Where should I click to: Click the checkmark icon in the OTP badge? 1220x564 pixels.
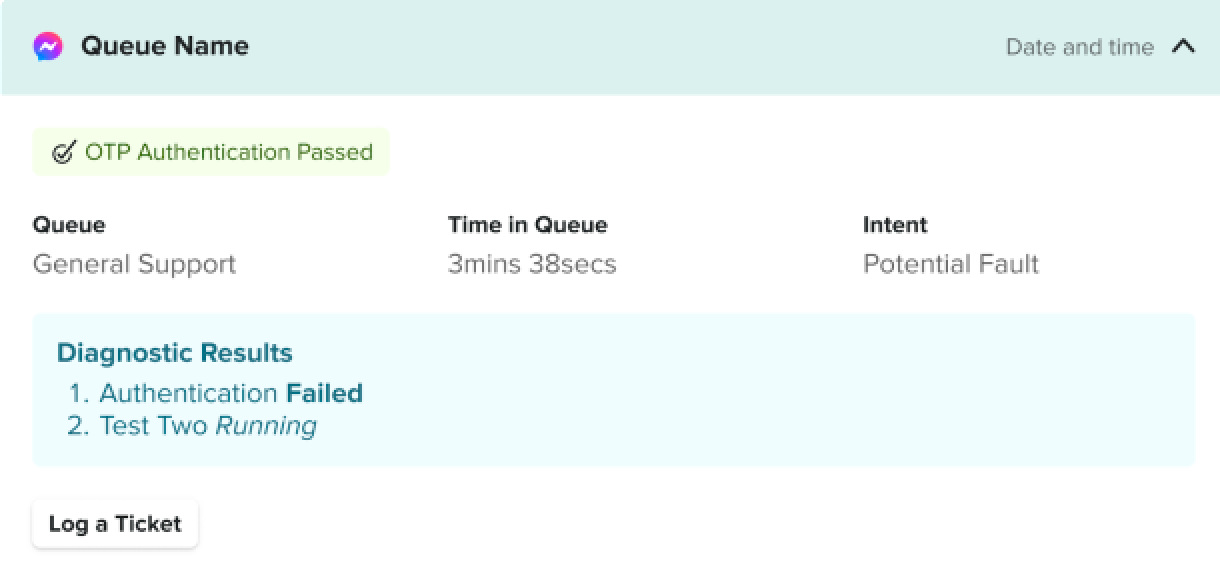click(63, 153)
